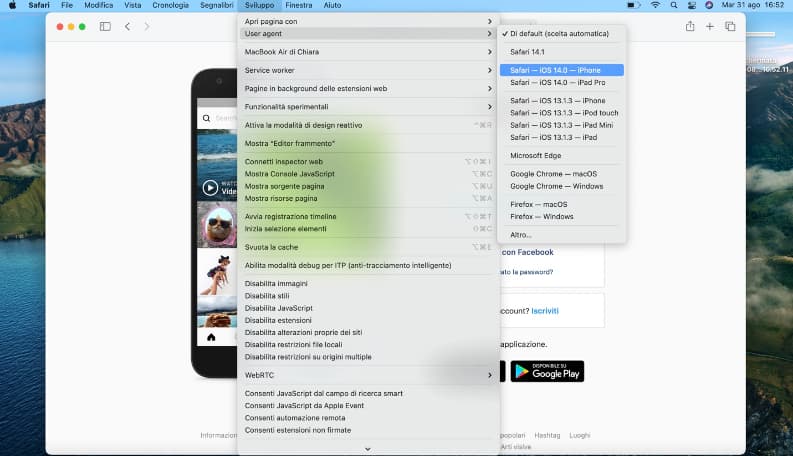Viewport: 793px width, 456px height.
Task: Expand the WebRTC submenu
Action: (x=368, y=375)
